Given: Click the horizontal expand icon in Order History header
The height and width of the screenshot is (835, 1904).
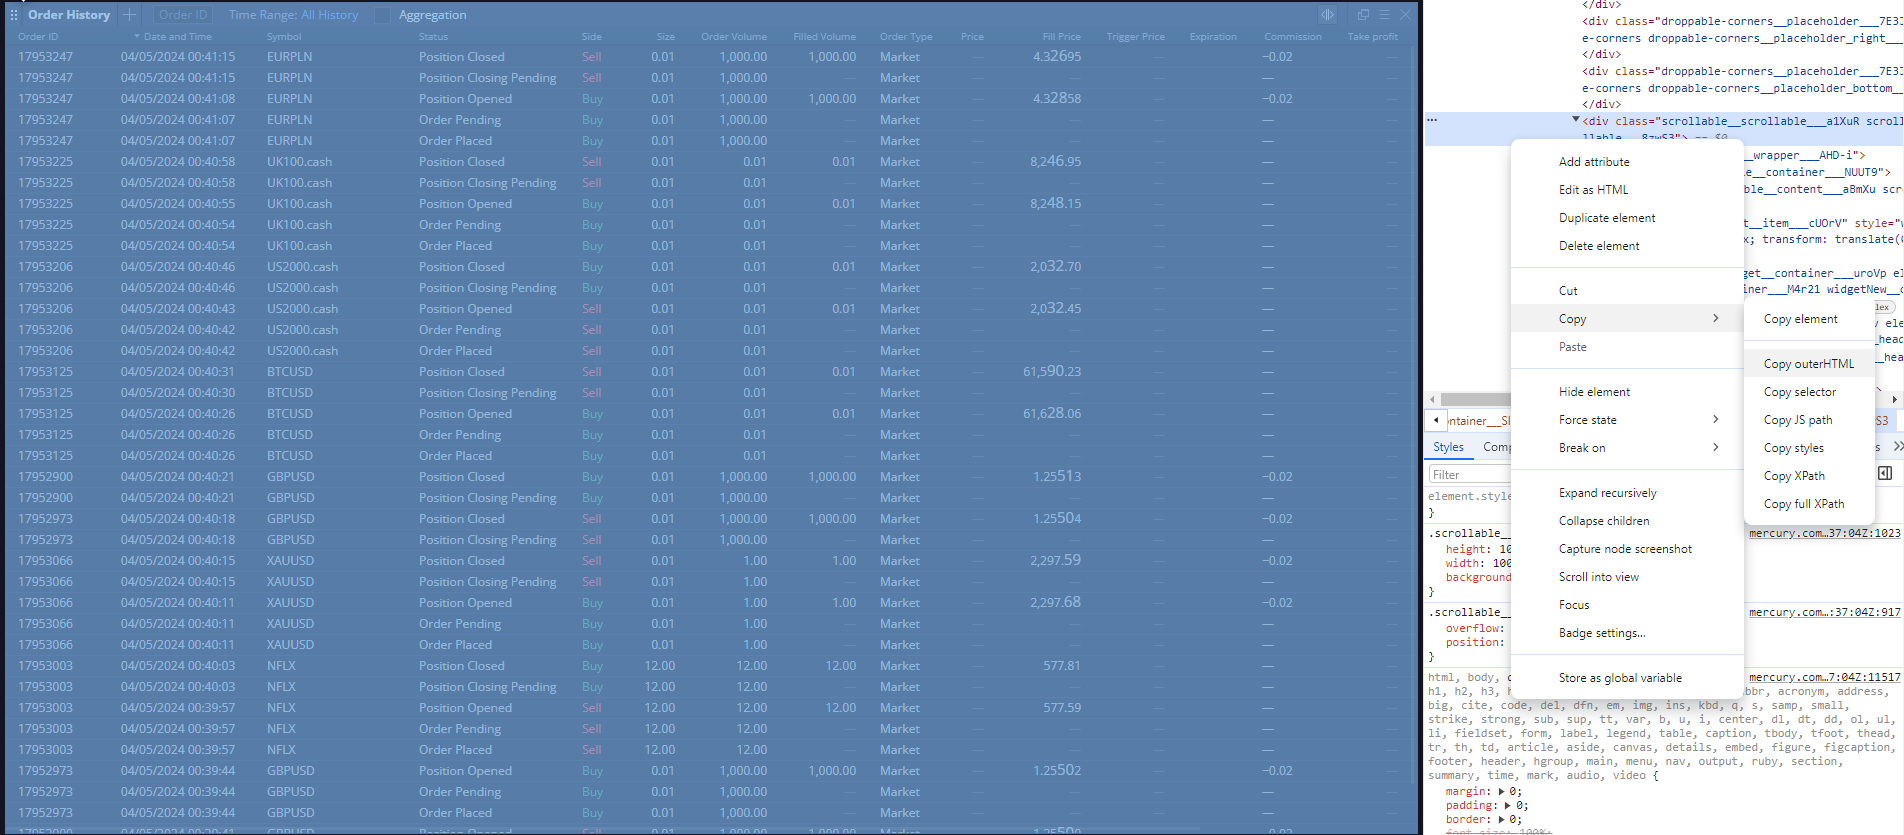Looking at the screenshot, I should (1327, 15).
